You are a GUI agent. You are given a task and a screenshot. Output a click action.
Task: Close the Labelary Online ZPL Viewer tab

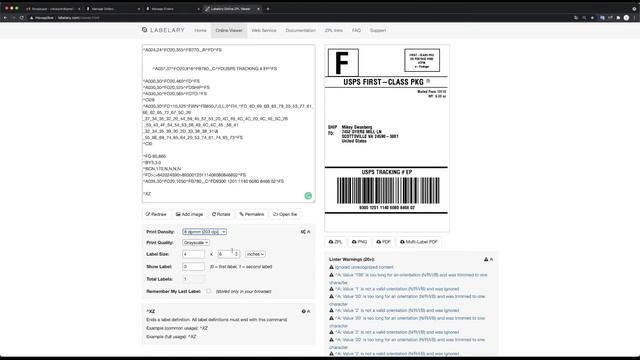(x=258, y=9)
